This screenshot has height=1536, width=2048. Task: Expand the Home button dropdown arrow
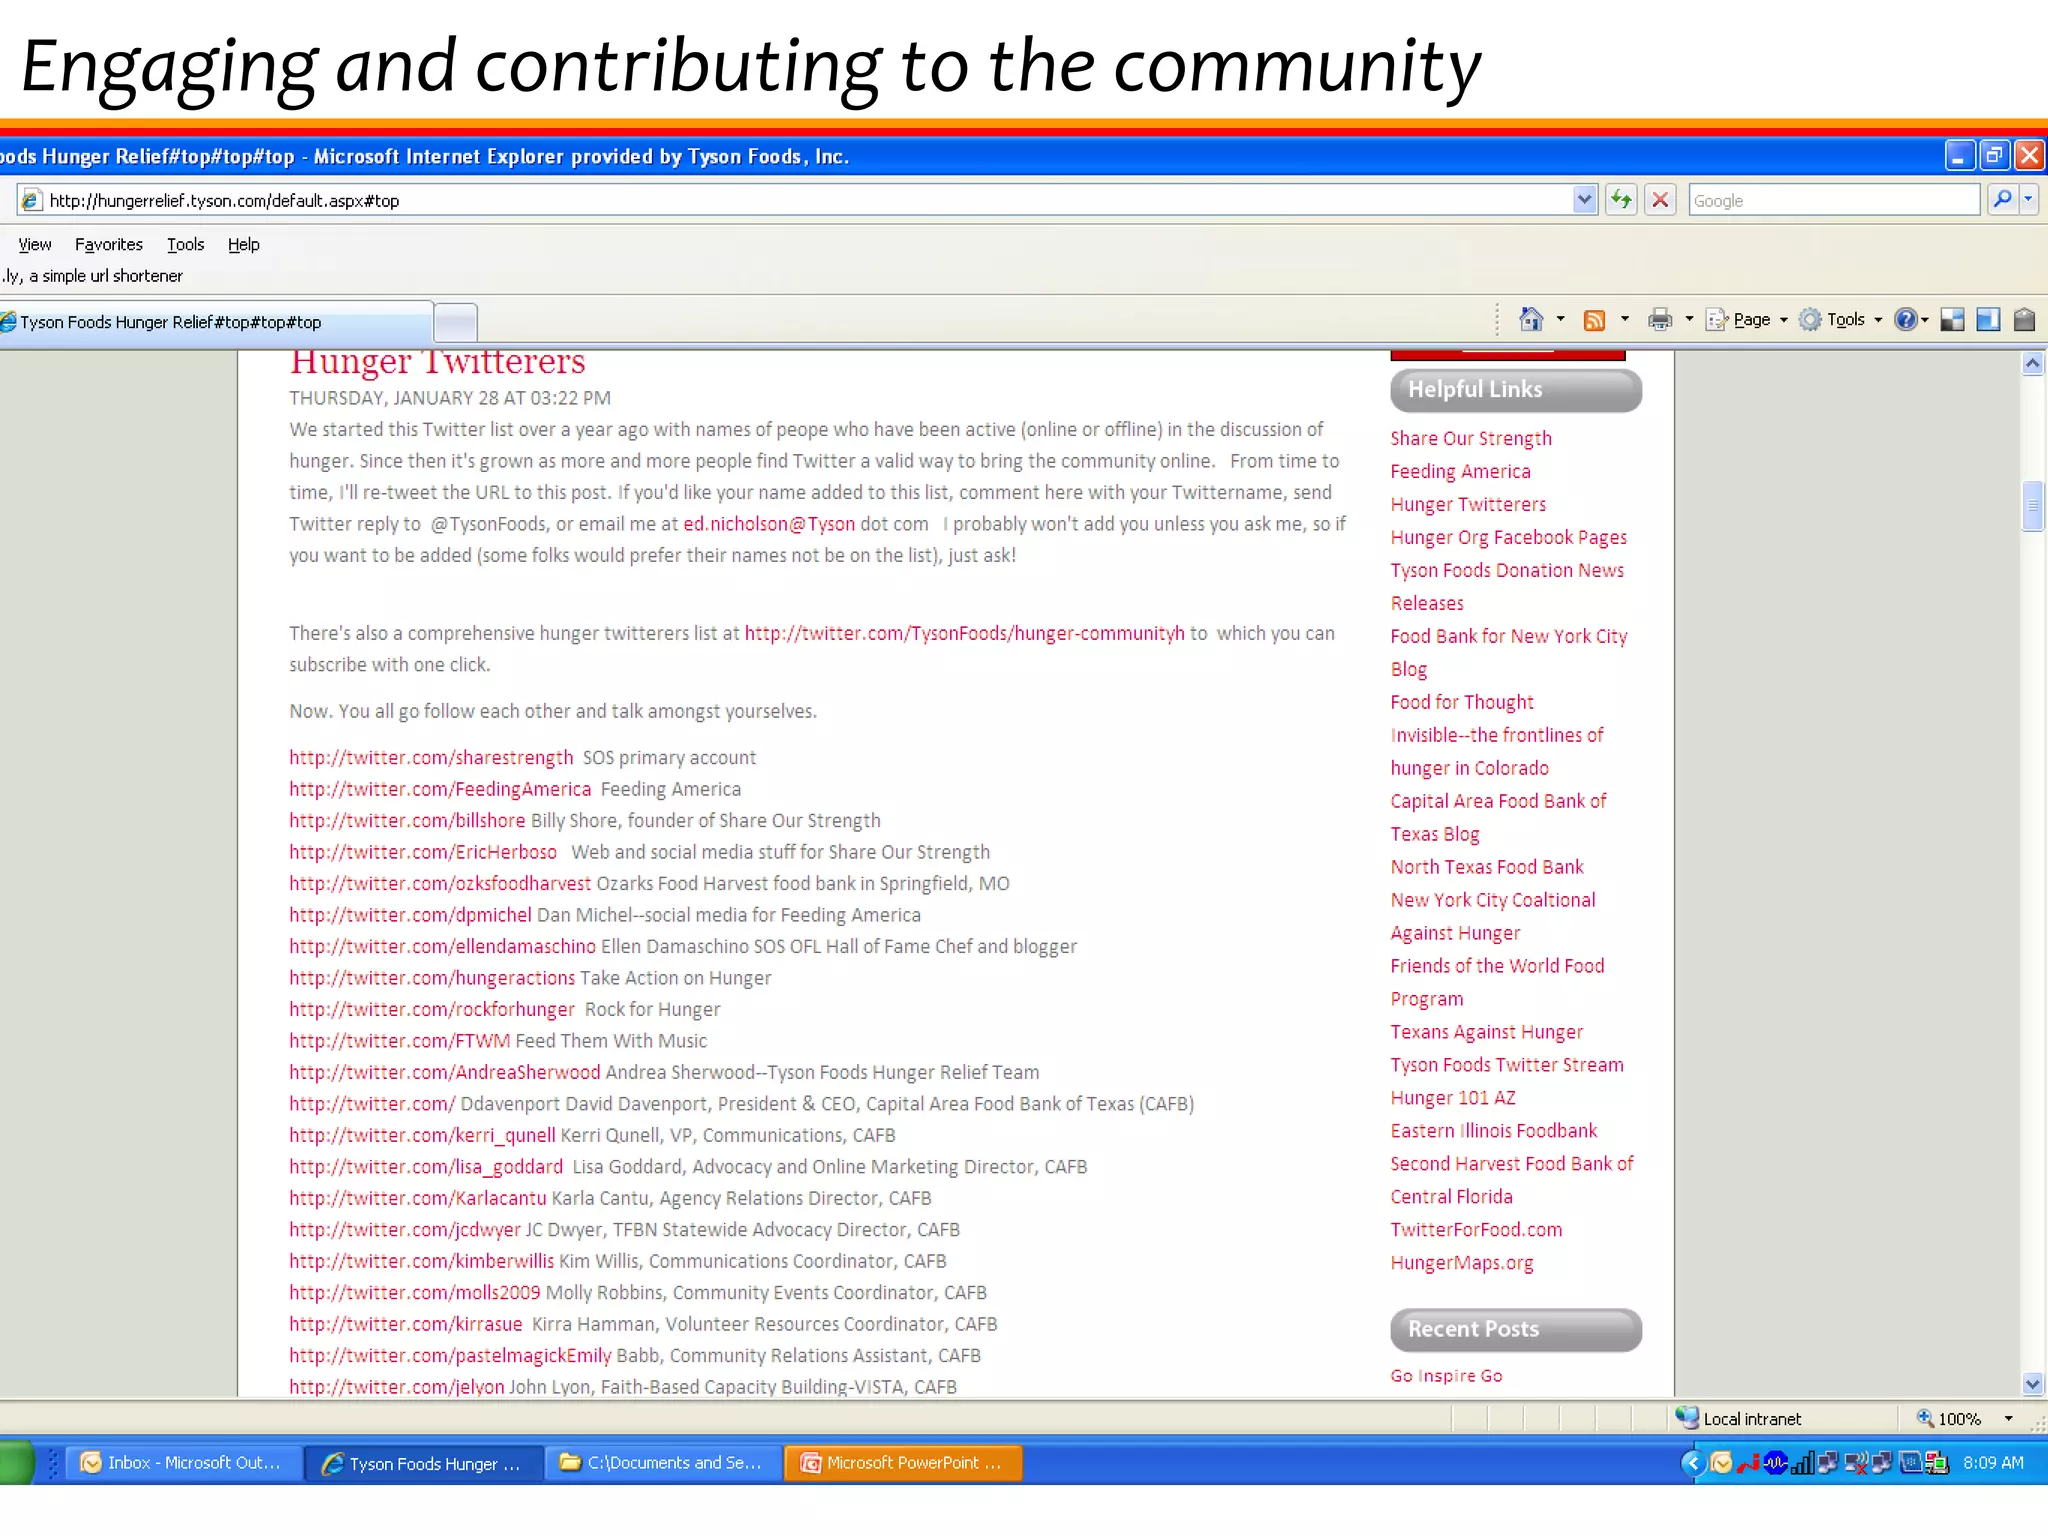pyautogui.click(x=1560, y=320)
